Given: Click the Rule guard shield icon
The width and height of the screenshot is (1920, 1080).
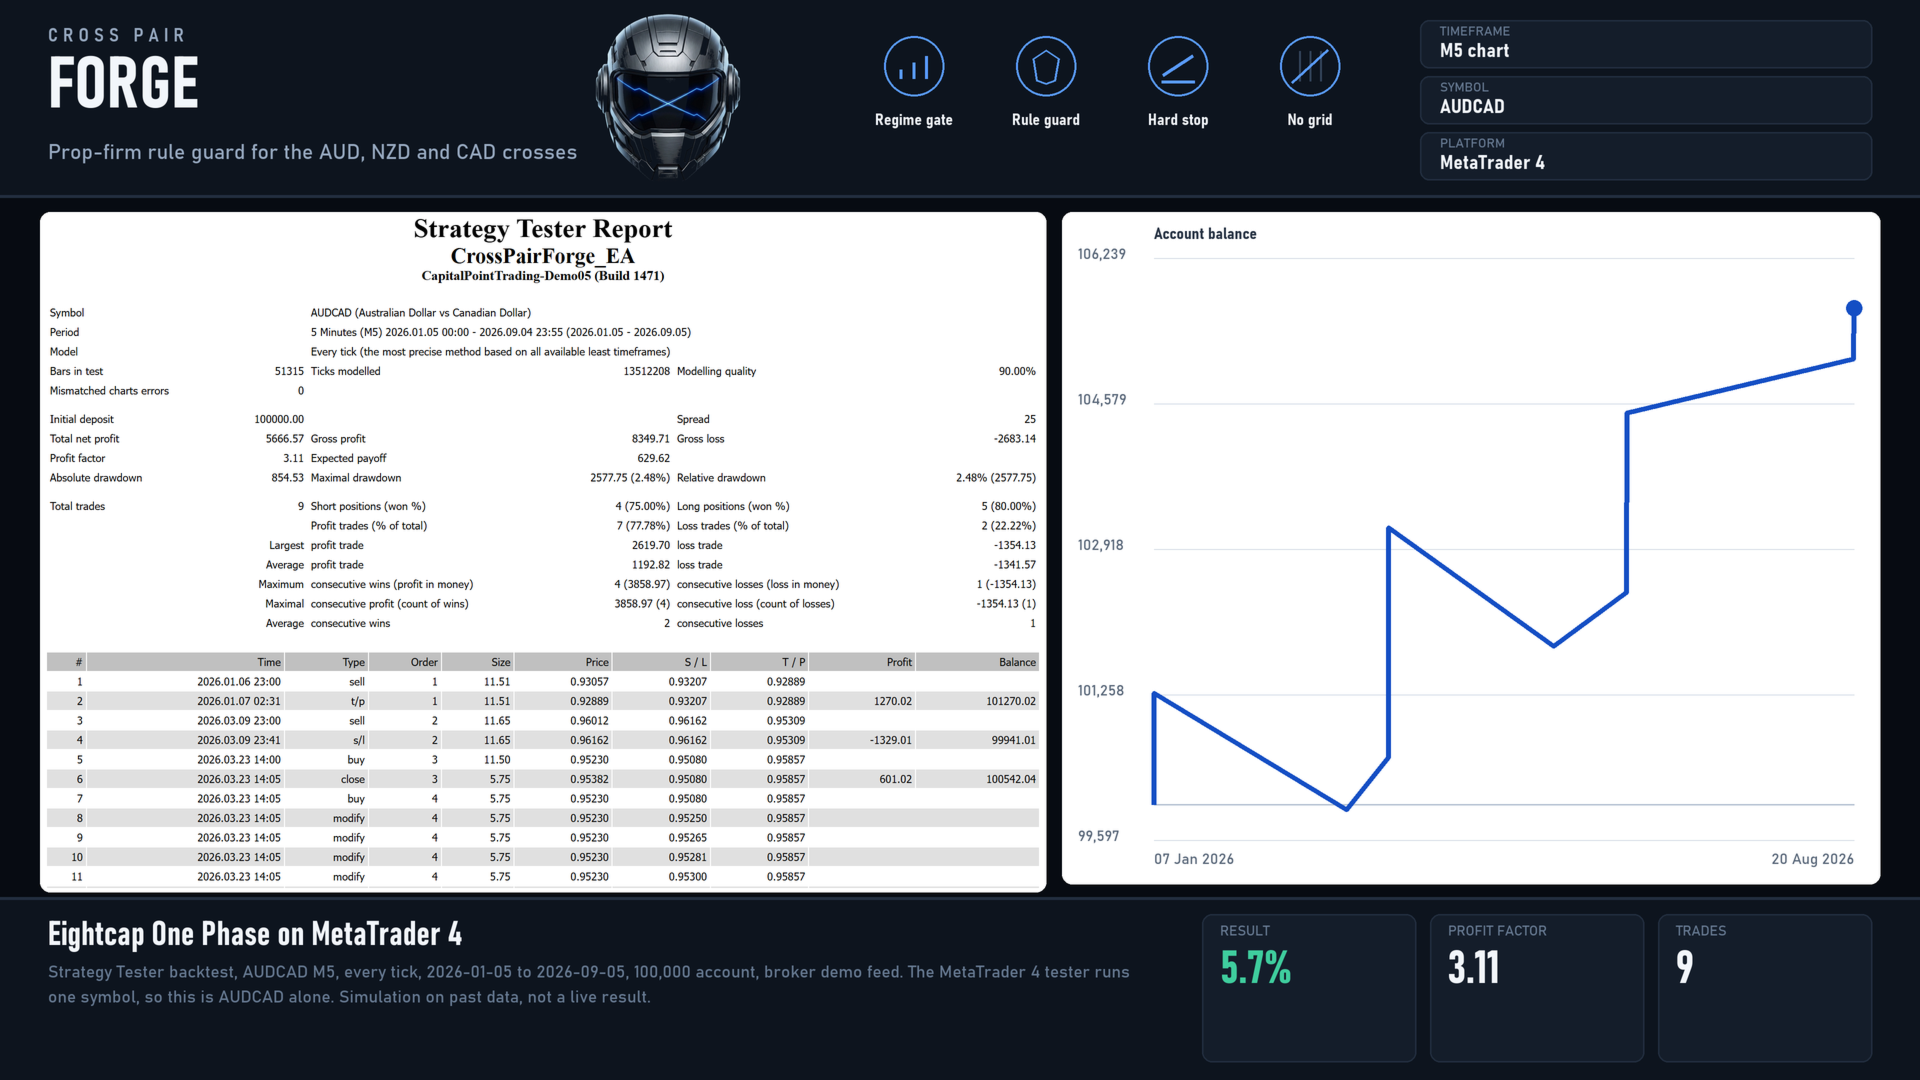Looking at the screenshot, I should [x=1045, y=67].
